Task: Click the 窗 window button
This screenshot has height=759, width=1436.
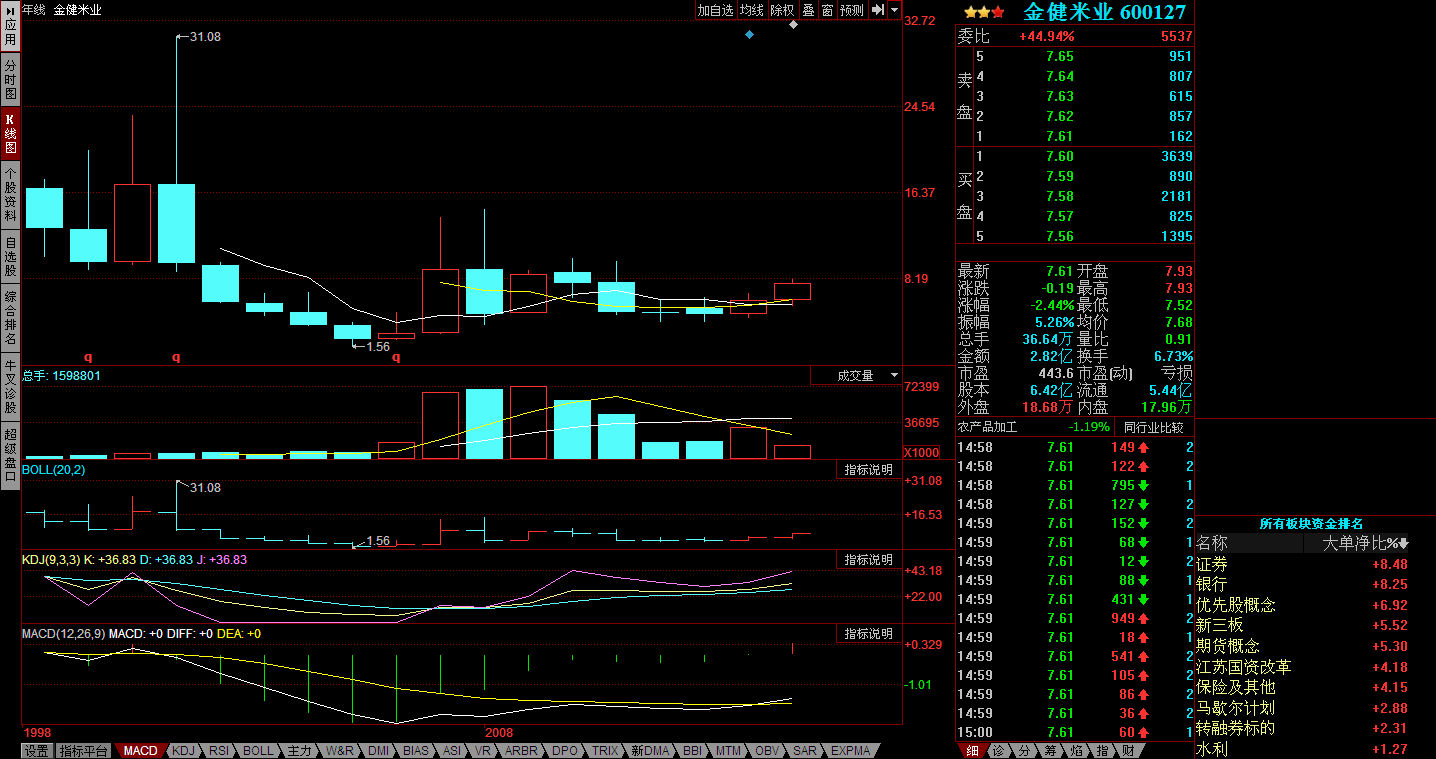Action: point(827,10)
